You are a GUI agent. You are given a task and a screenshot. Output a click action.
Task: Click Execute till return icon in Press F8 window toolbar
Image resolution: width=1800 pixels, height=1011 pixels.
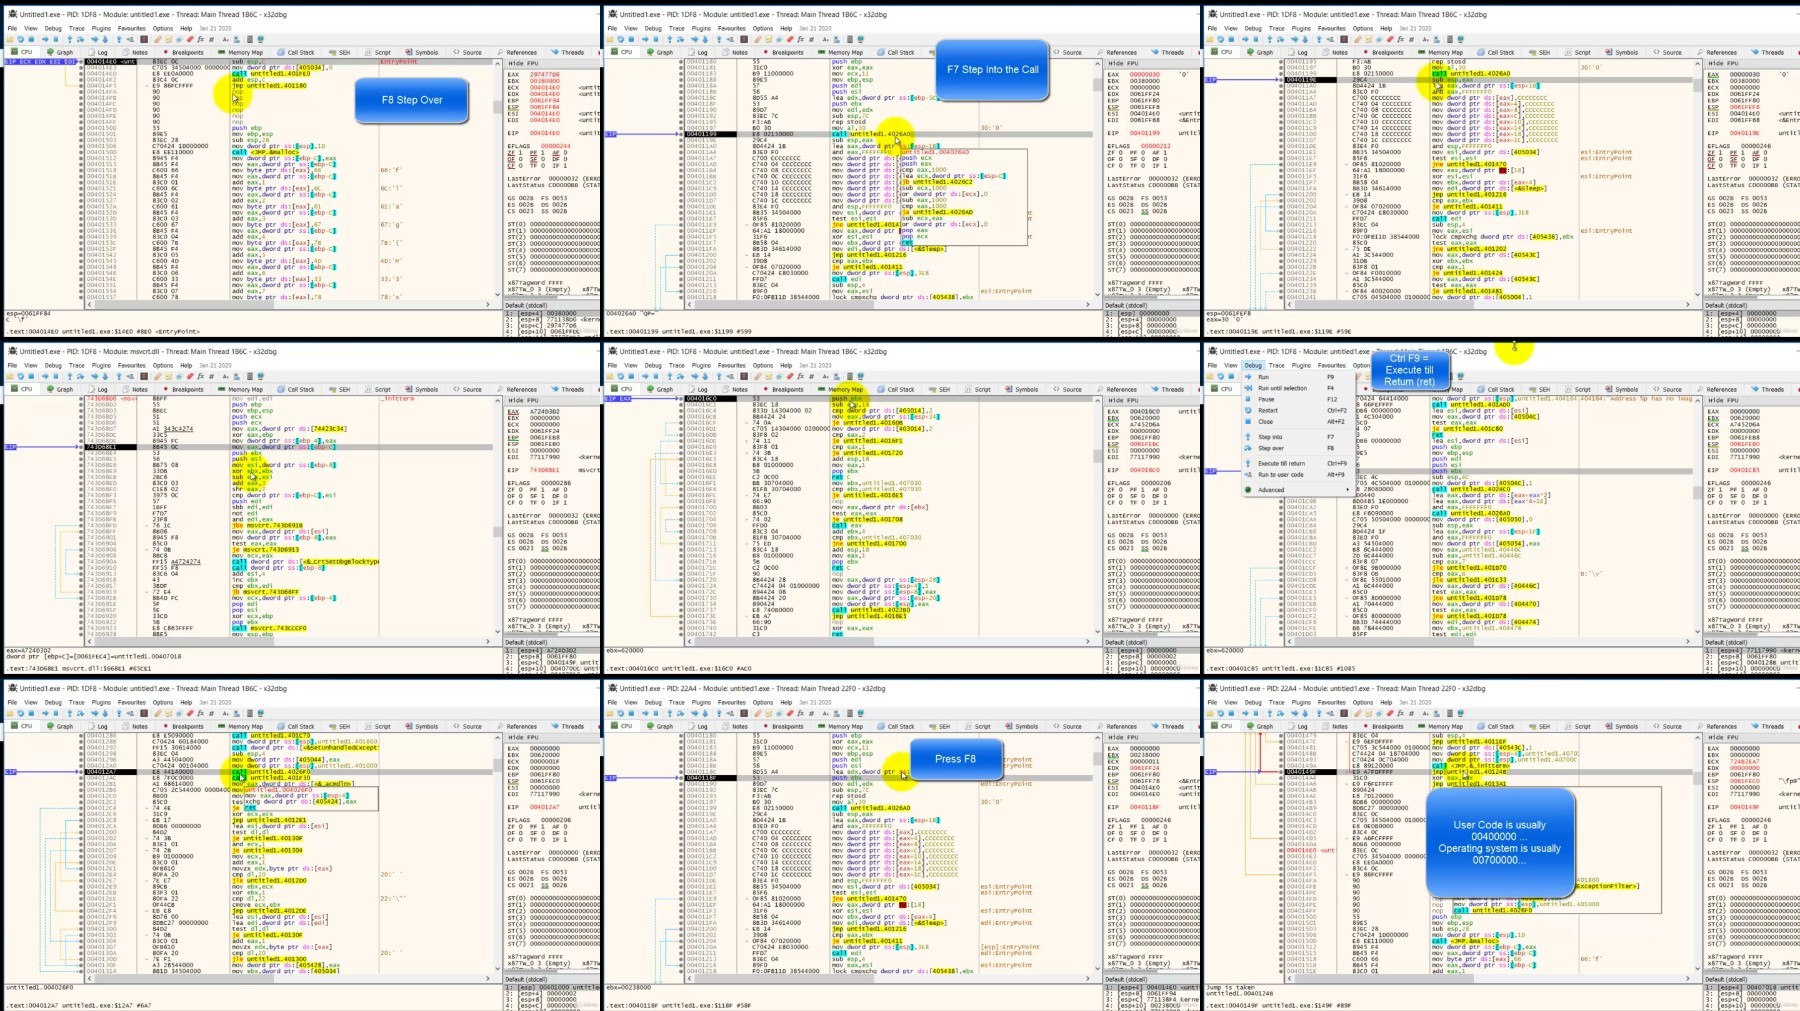pyautogui.click(x=719, y=713)
